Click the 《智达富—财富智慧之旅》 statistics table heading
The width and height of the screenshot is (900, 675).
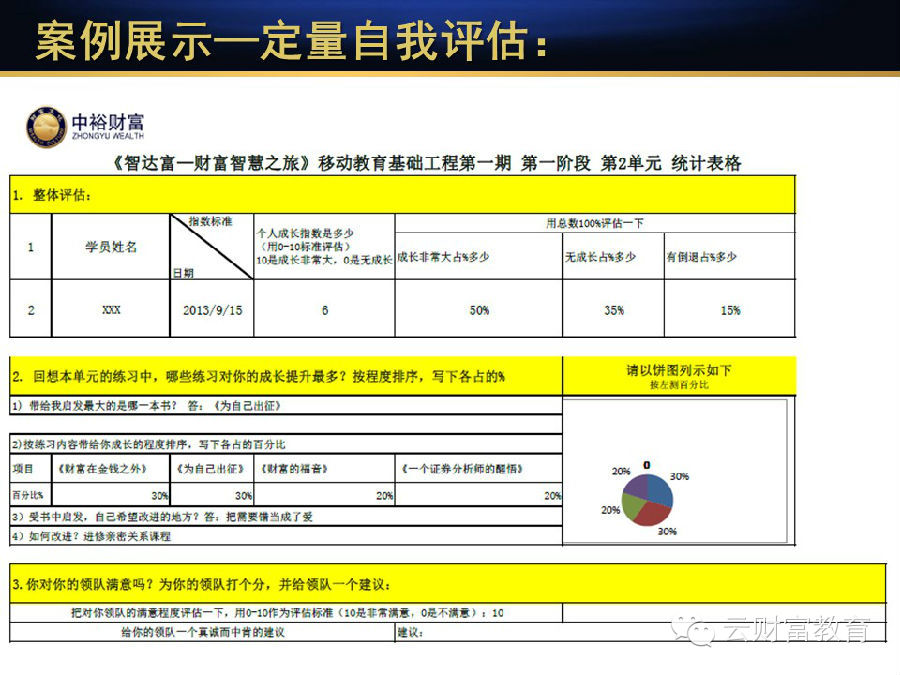point(425,163)
